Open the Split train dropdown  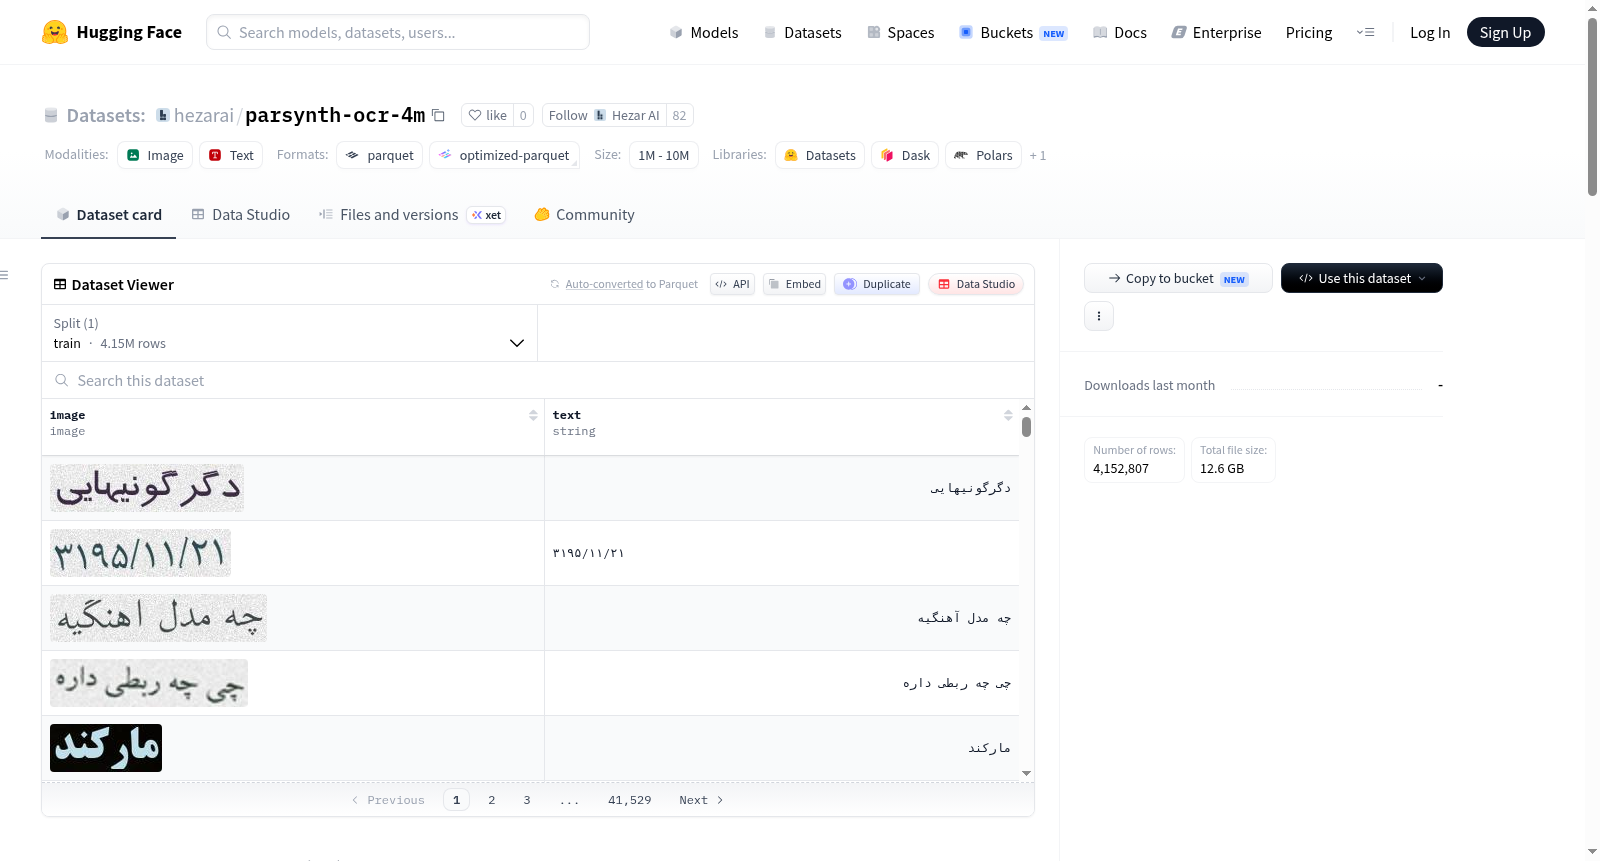289,333
